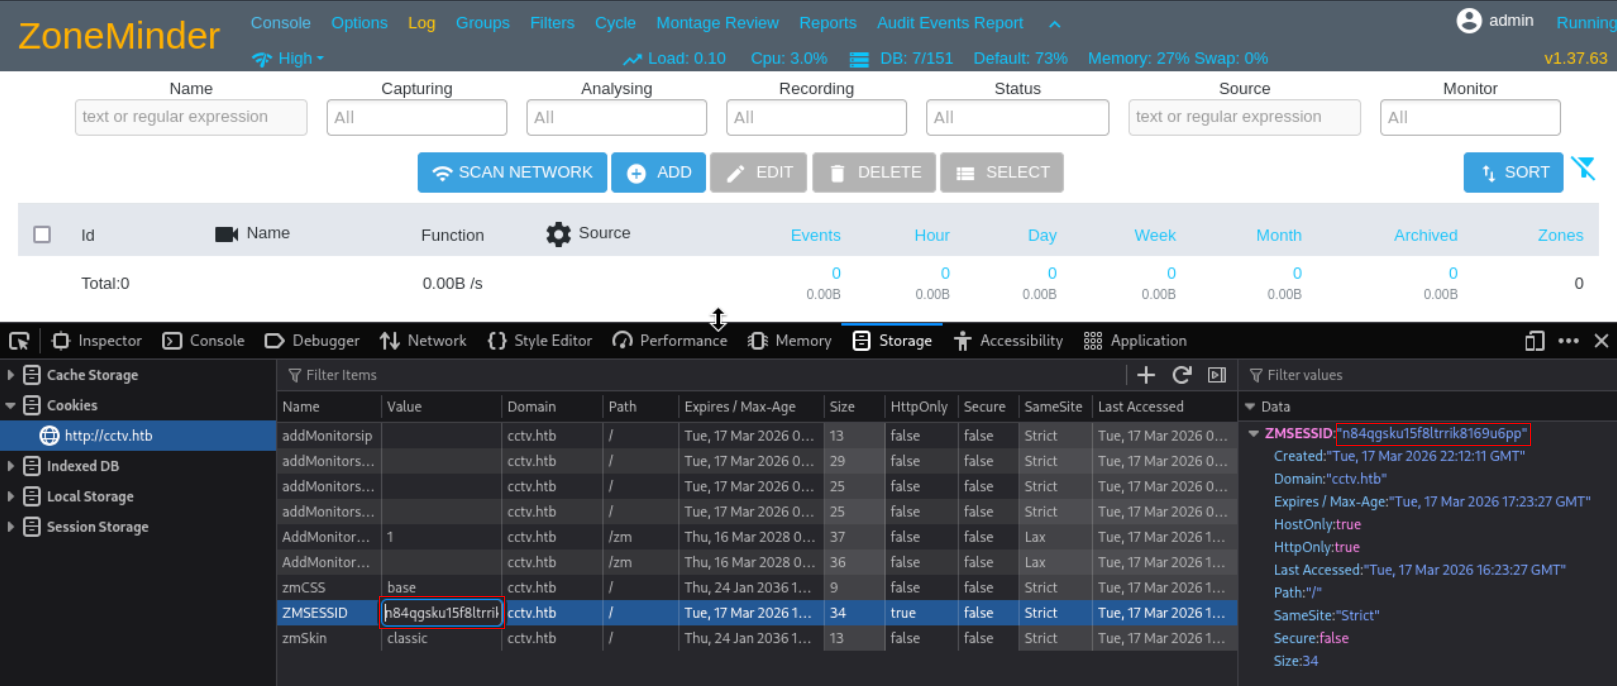The width and height of the screenshot is (1617, 686).
Task: Open the Options menu item
Action: pyautogui.click(x=359, y=23)
